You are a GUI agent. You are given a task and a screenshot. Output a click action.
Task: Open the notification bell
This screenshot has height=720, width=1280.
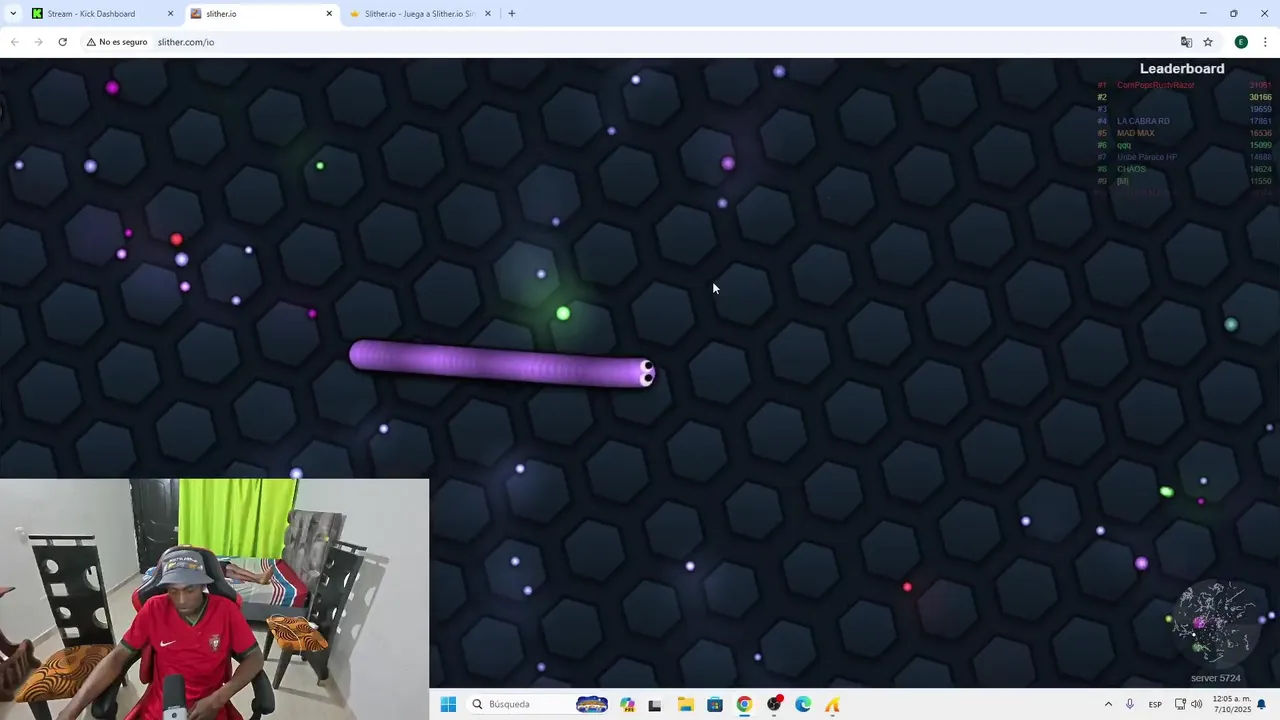[x=1262, y=704]
